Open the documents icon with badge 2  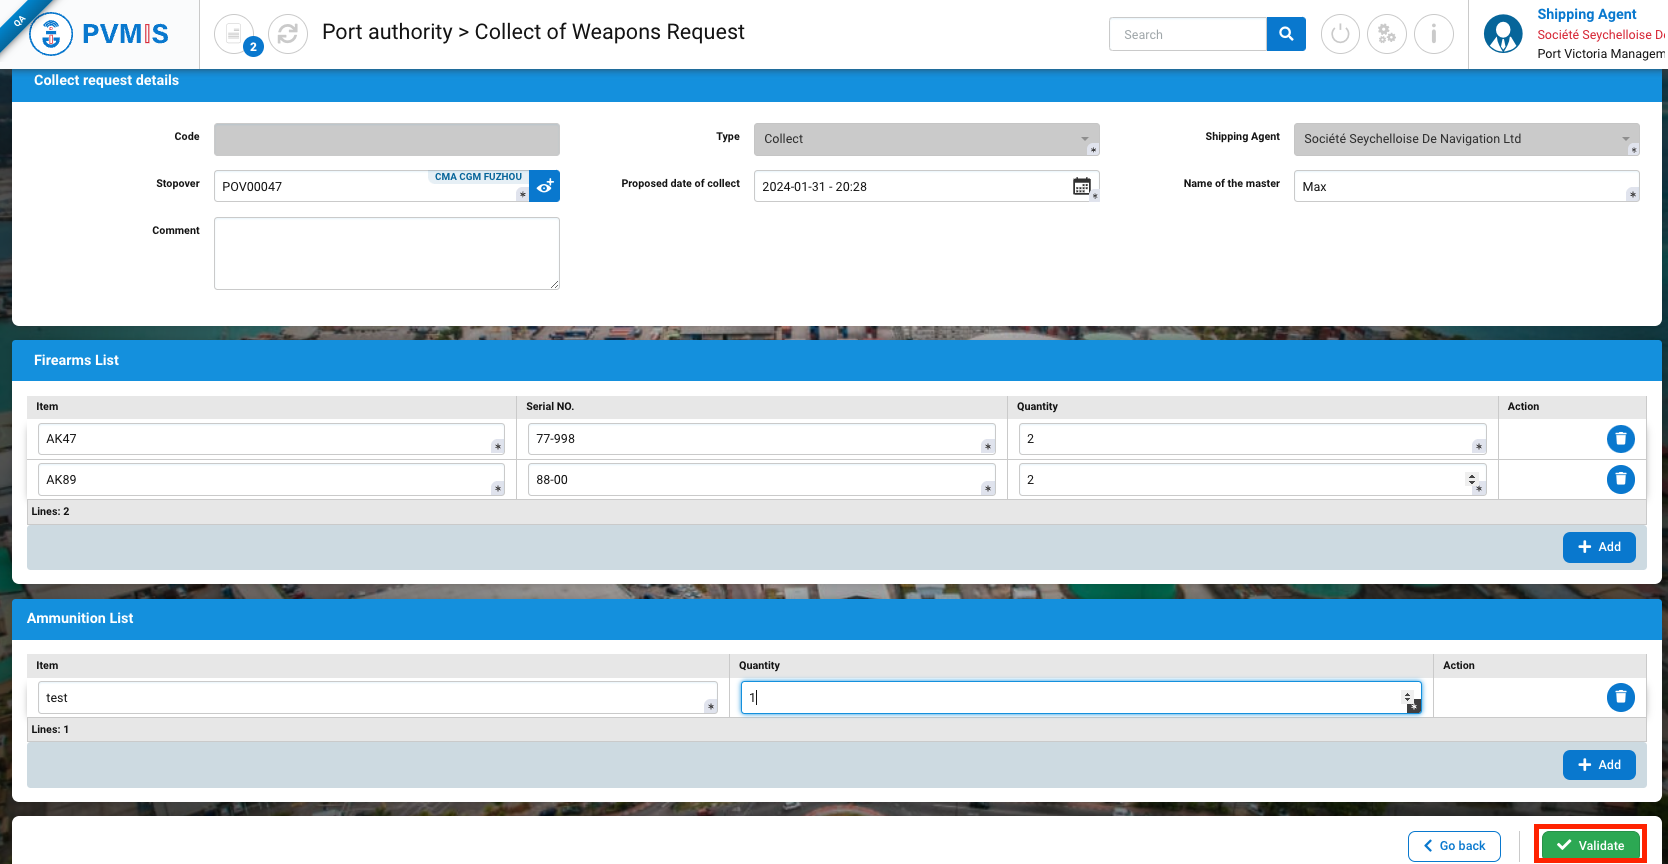click(234, 34)
